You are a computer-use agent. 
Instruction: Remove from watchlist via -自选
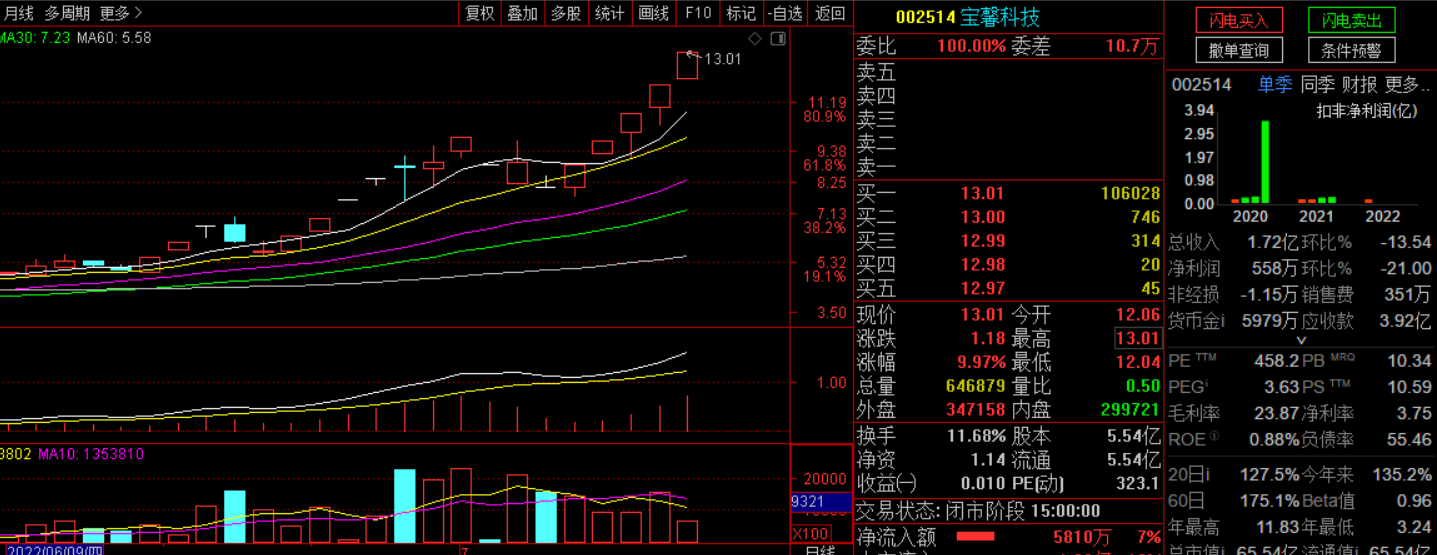click(x=786, y=13)
